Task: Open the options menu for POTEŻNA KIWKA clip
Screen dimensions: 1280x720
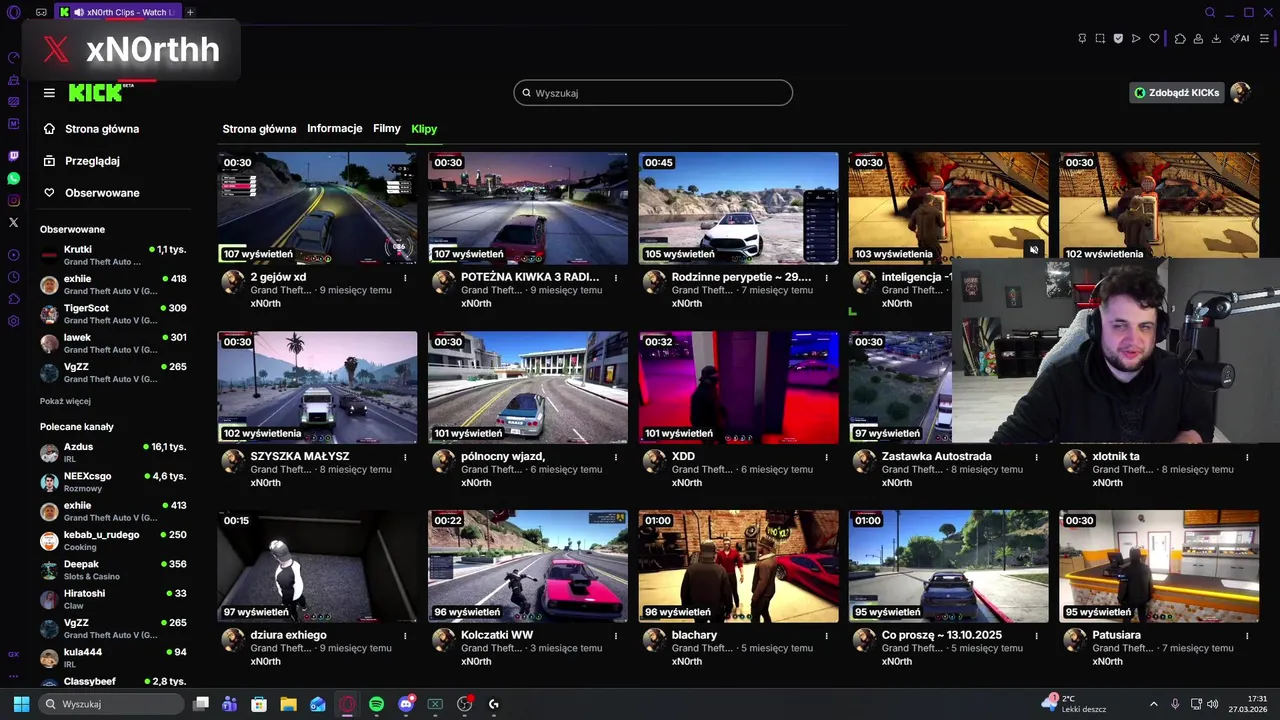Action: 616,277
